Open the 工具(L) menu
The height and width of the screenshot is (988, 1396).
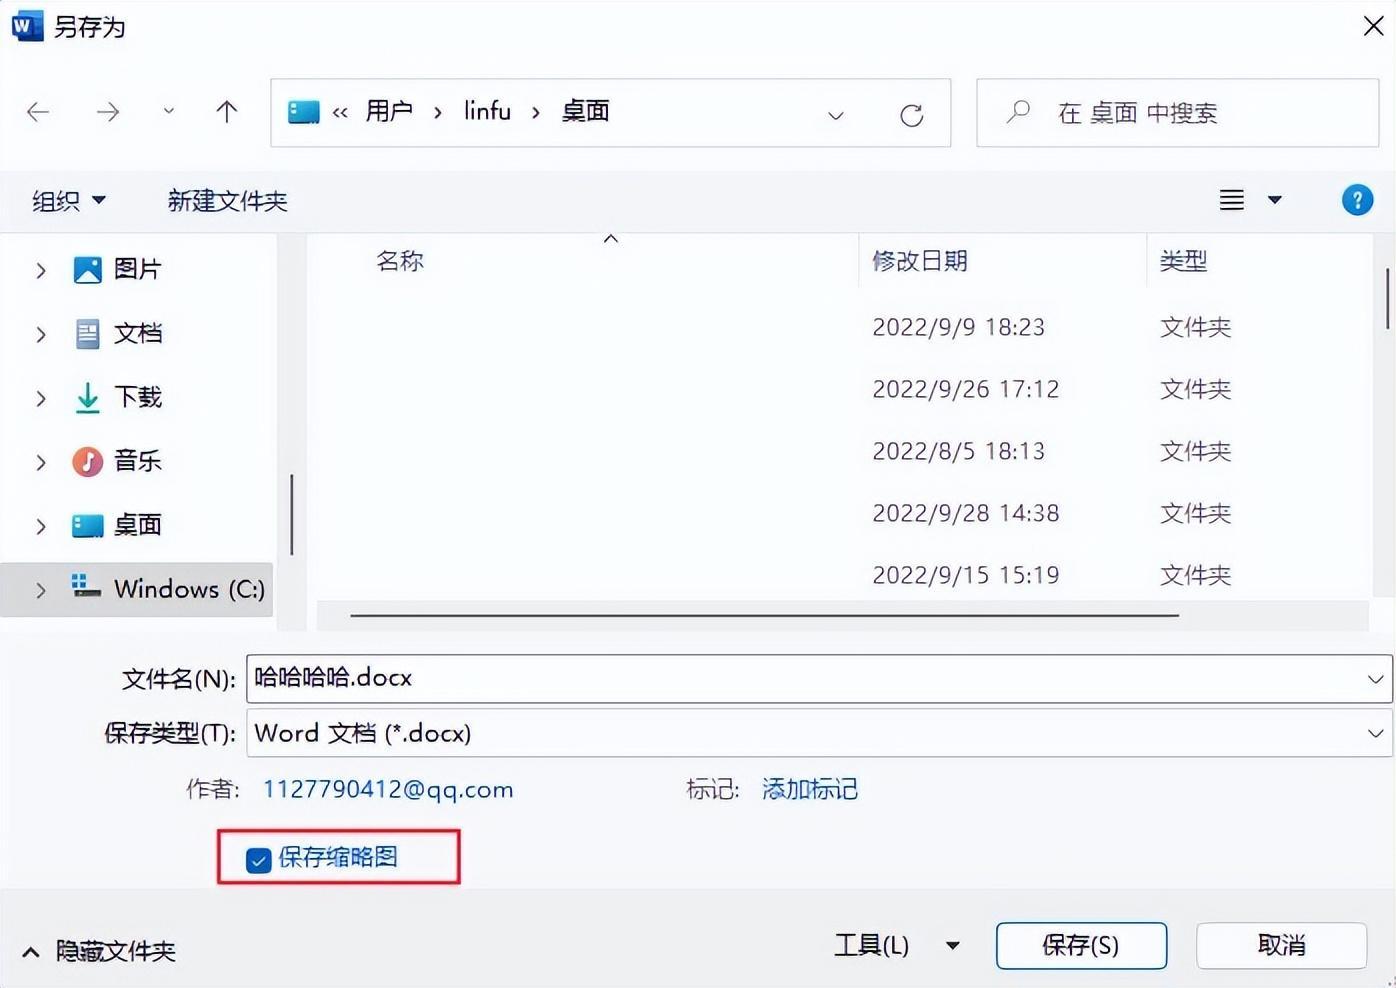click(896, 945)
